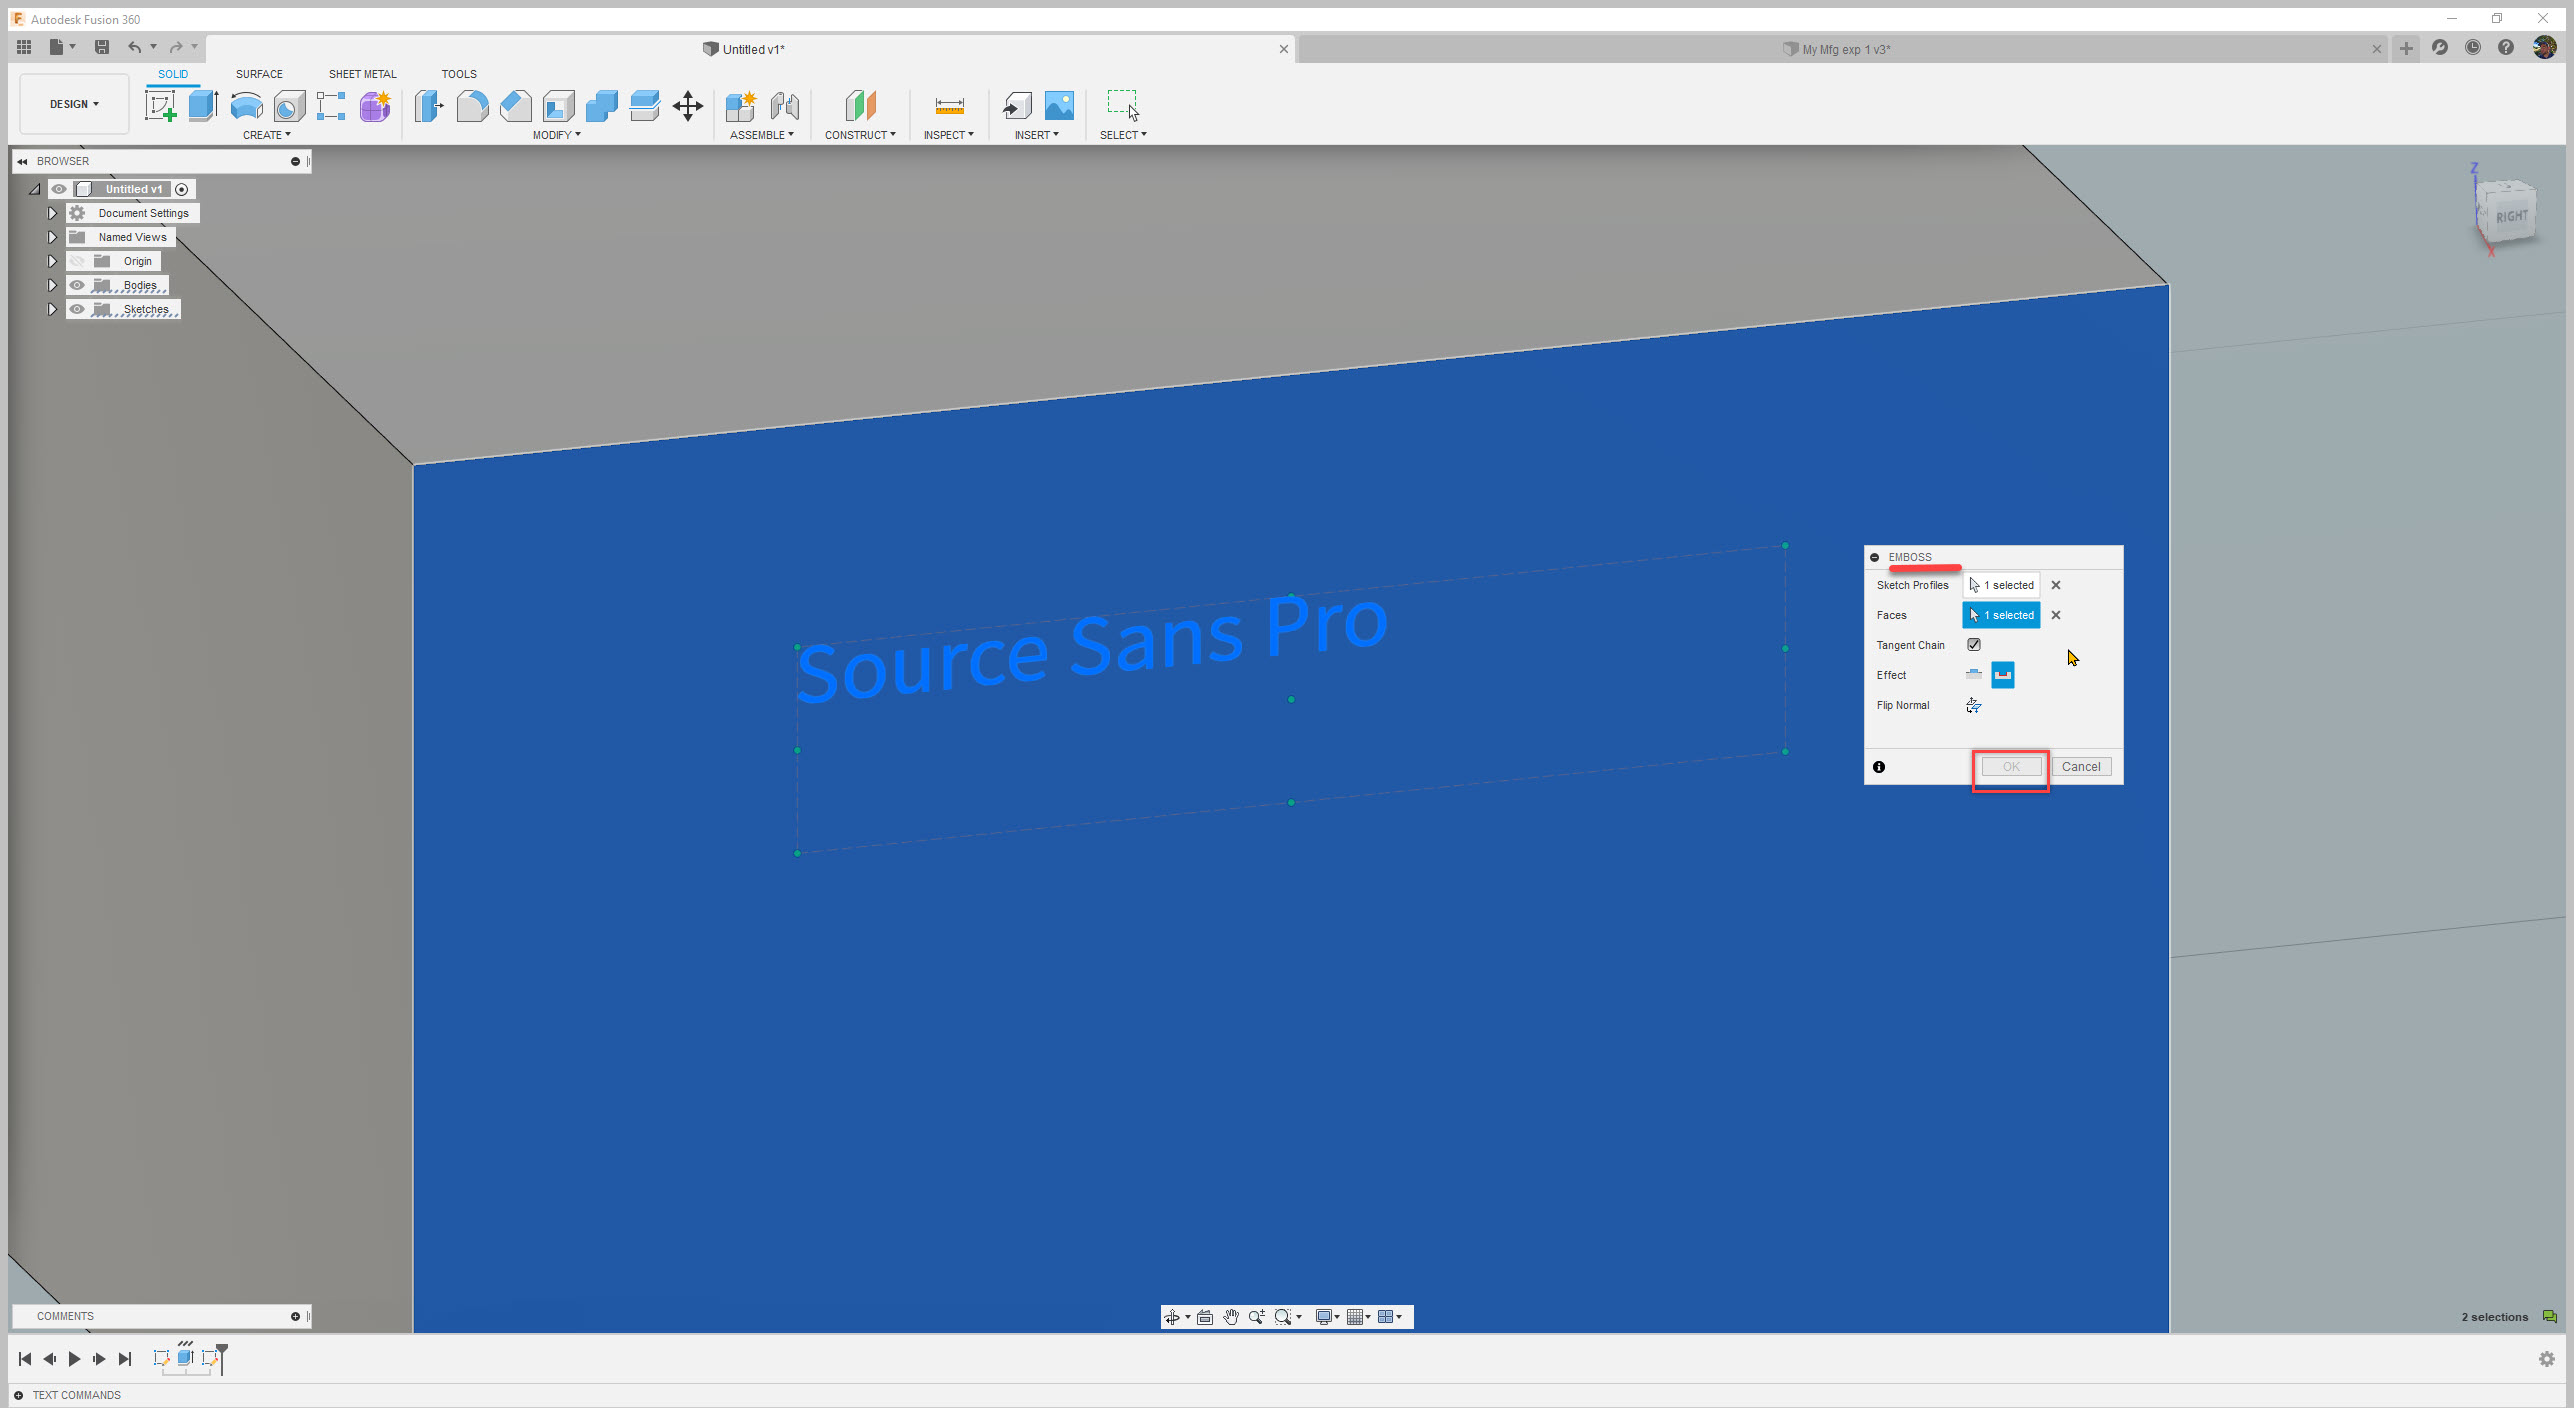
Task: Switch to the SHEET METAL tab
Action: pyautogui.click(x=362, y=74)
